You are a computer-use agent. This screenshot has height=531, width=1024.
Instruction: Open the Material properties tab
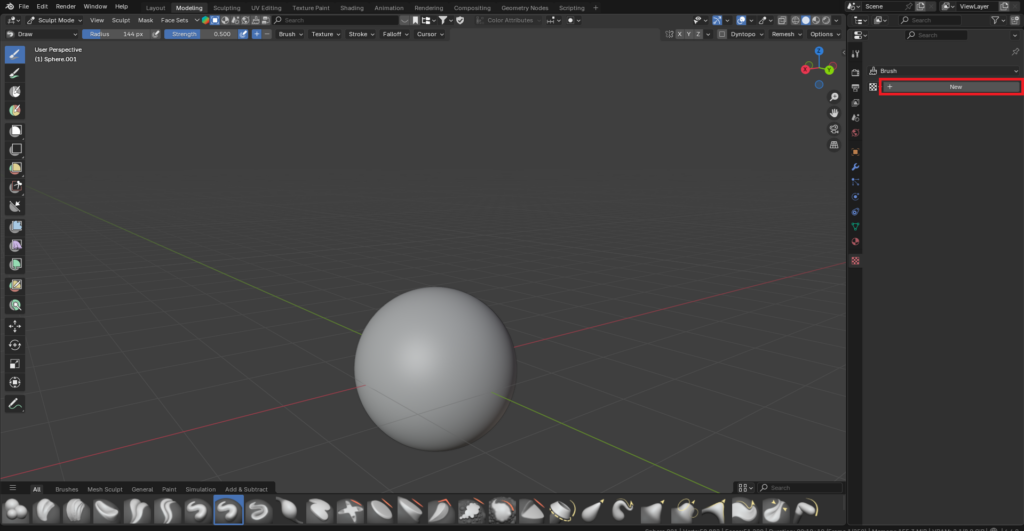856,242
